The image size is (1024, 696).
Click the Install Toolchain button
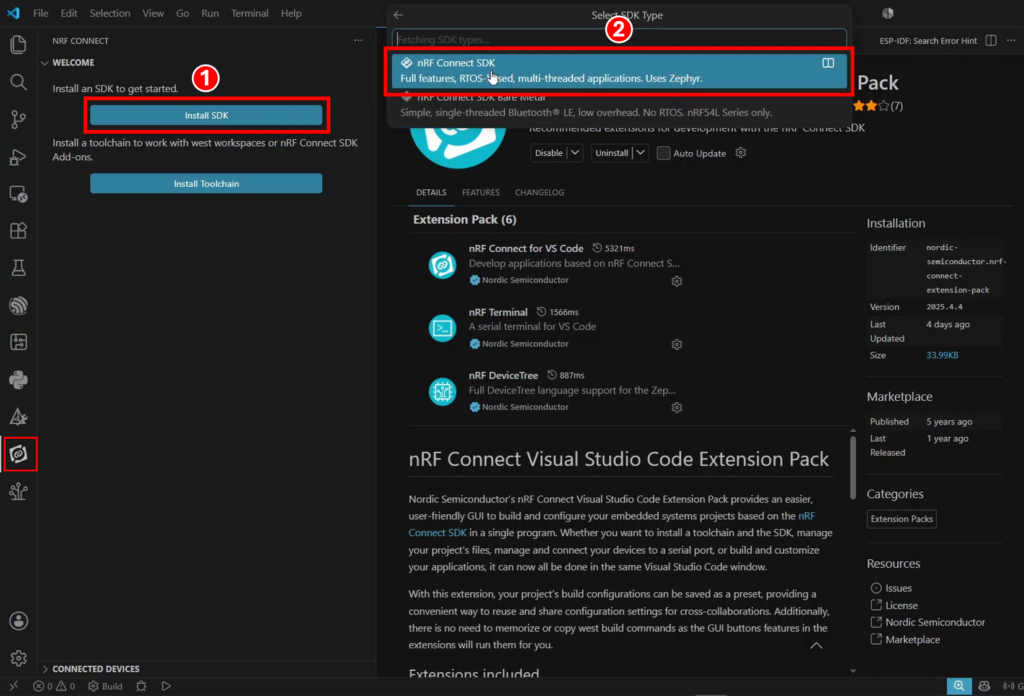click(206, 183)
